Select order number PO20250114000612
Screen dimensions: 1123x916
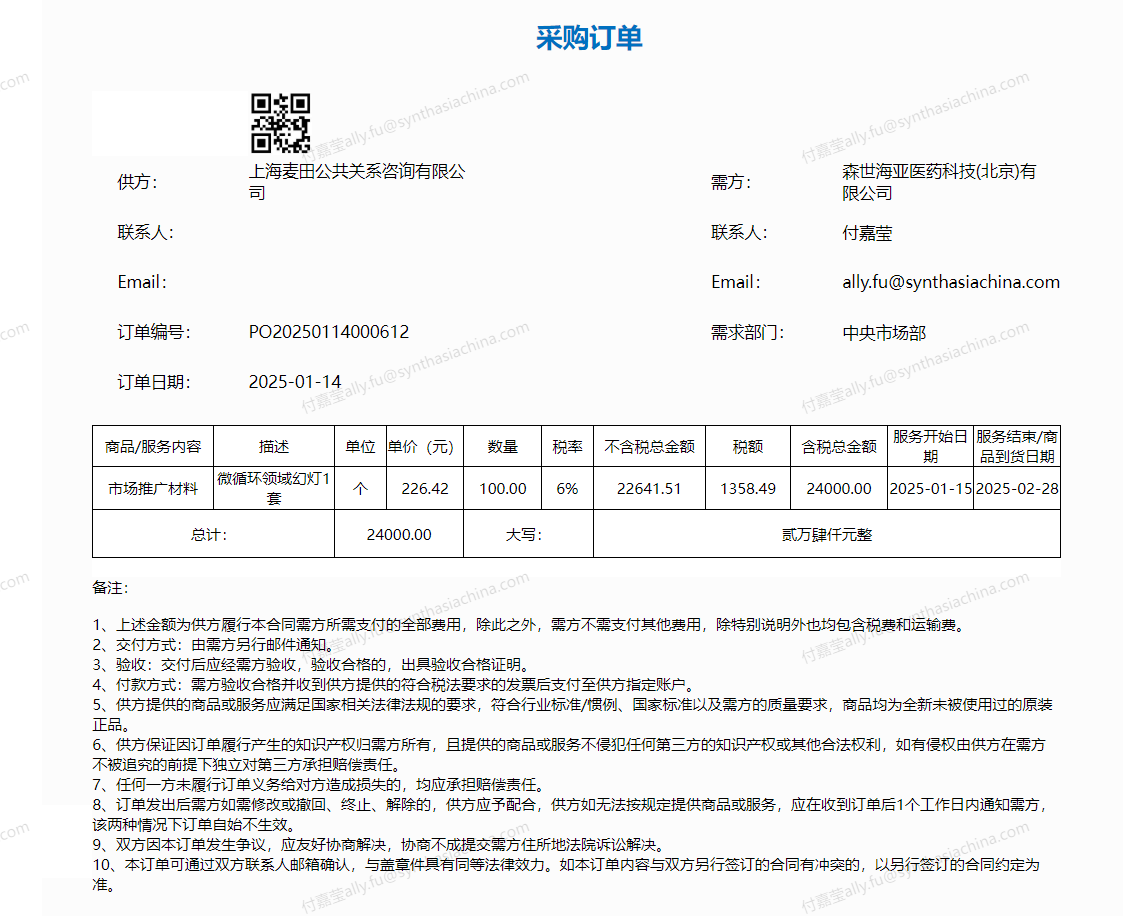[x=328, y=332]
